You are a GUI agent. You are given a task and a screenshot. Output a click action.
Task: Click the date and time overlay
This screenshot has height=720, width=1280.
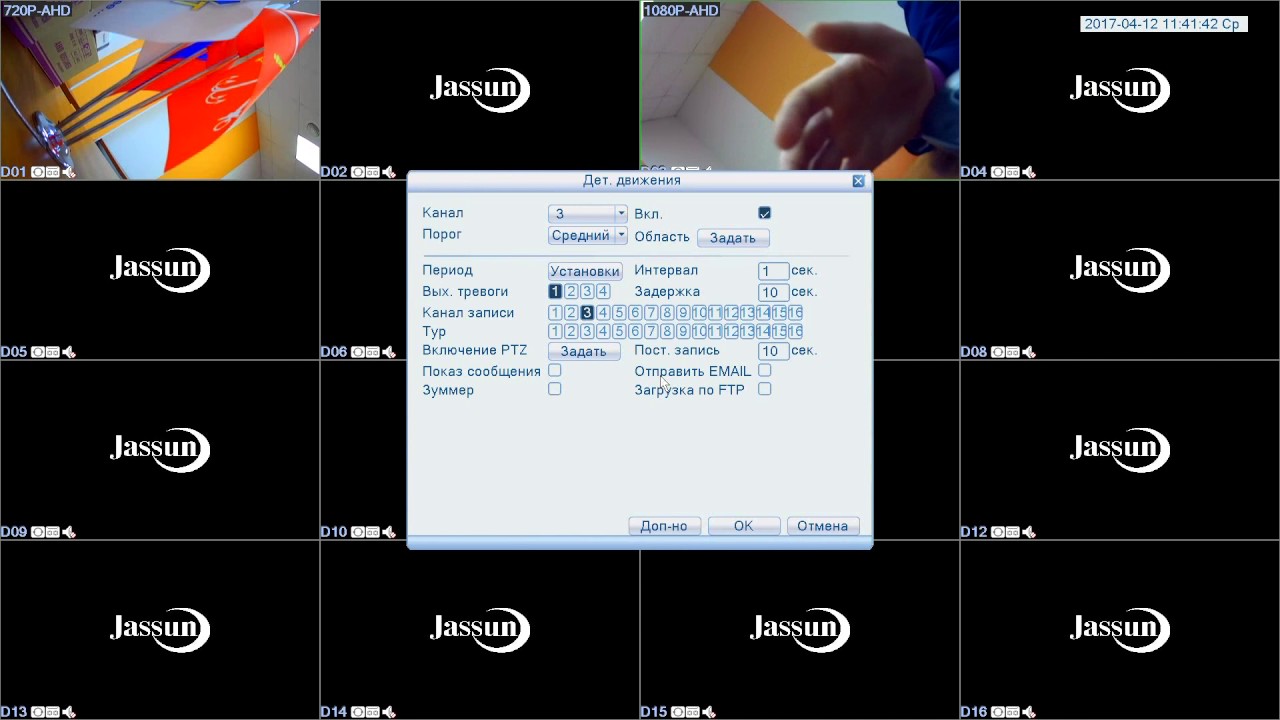1164,24
